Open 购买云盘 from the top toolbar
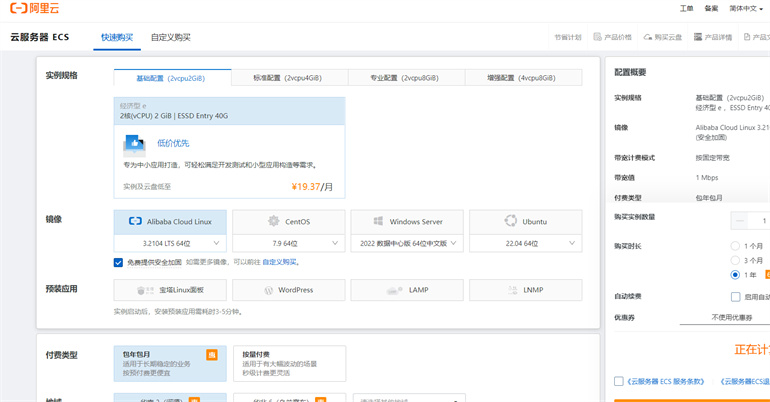 (x=662, y=37)
